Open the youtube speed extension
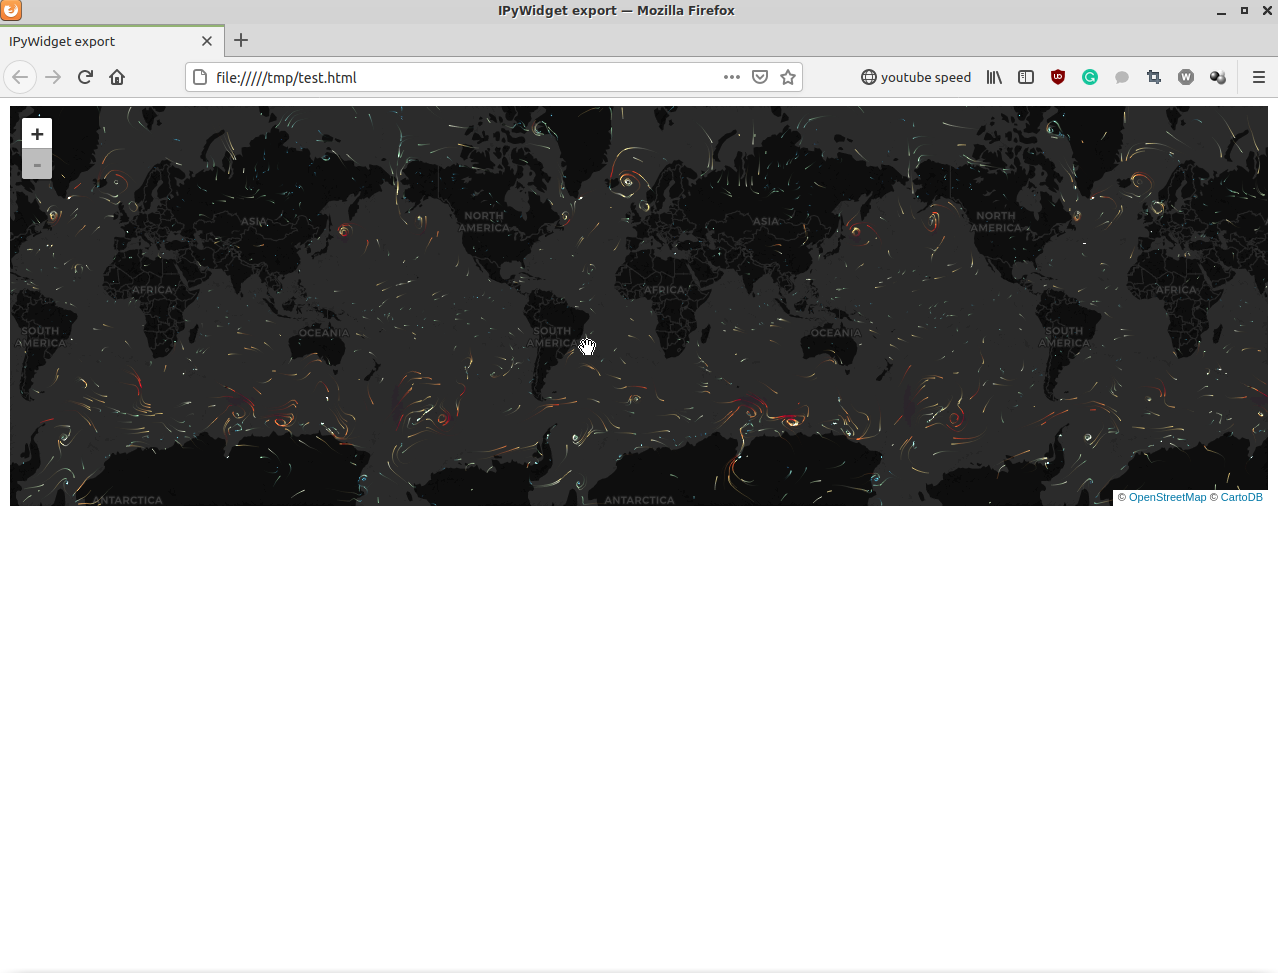1278x973 pixels. tap(914, 77)
